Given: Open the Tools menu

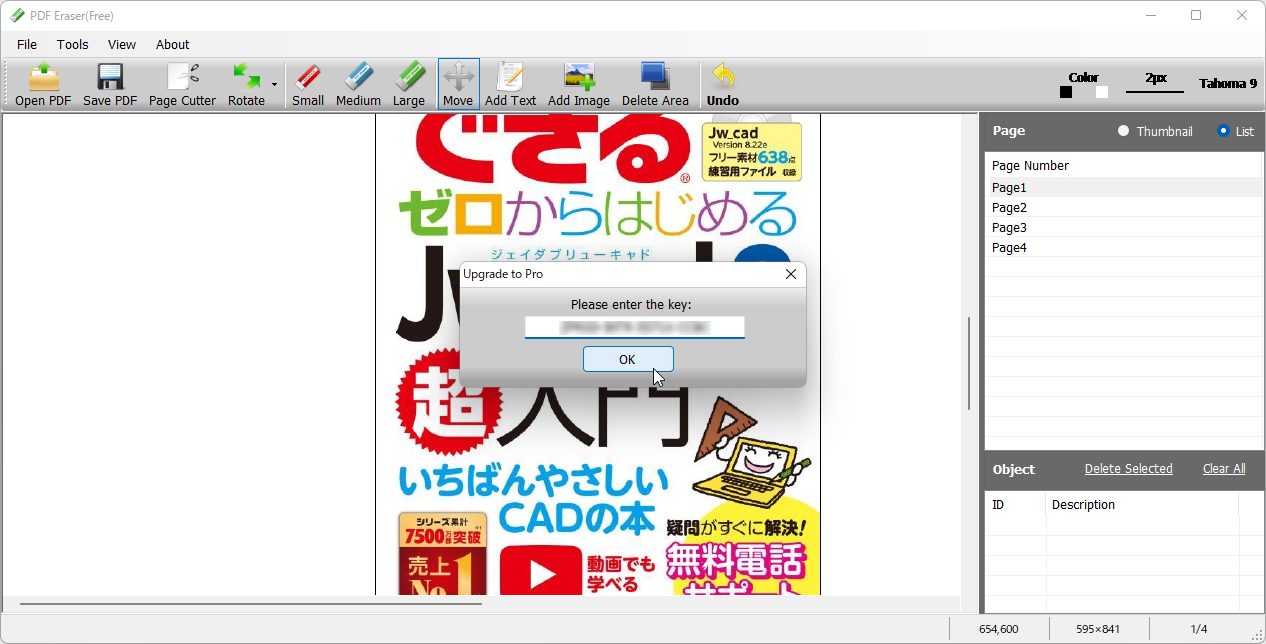Looking at the screenshot, I should [x=72, y=45].
